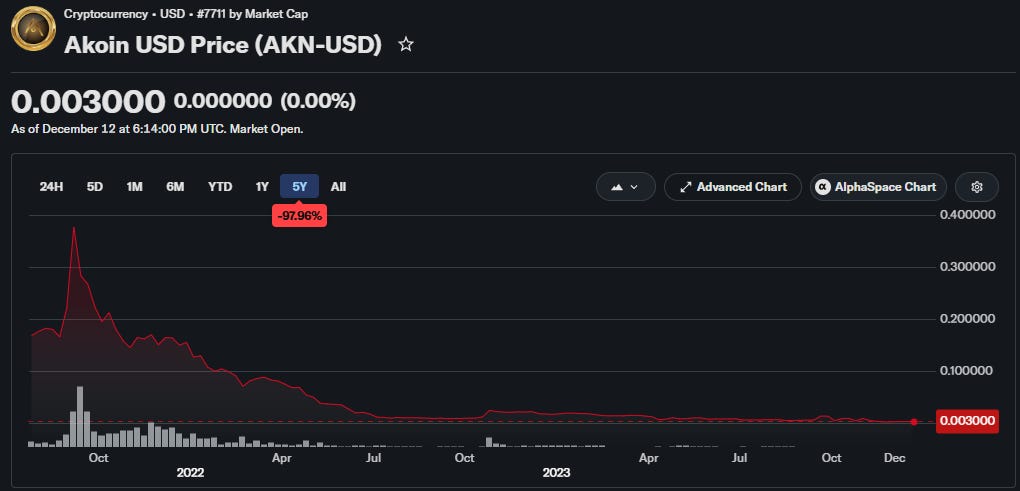Click the 0.400000 y-axis label
The image size is (1020, 491).
pos(967,215)
